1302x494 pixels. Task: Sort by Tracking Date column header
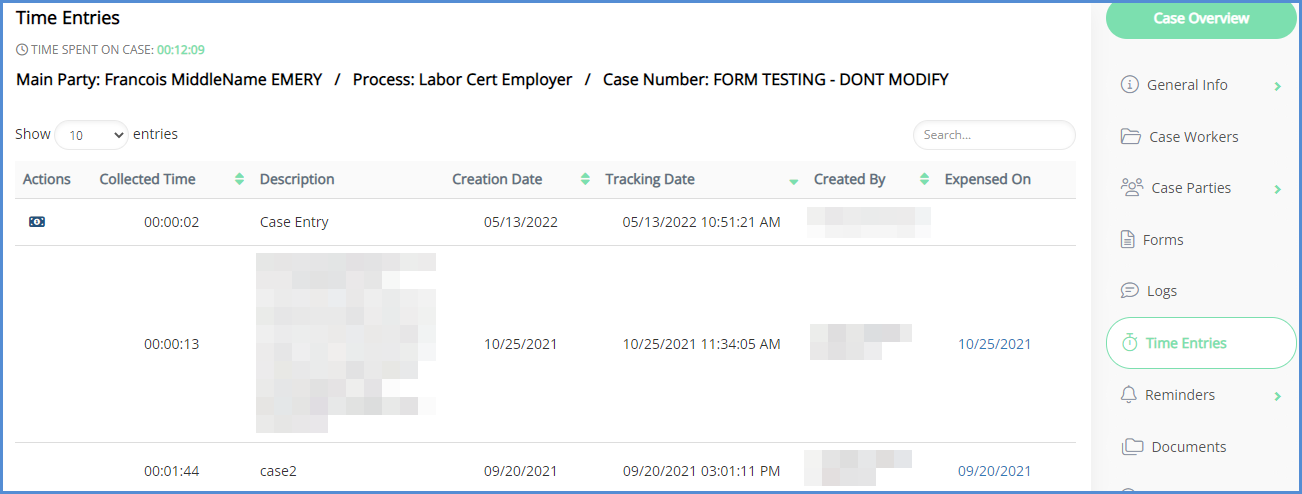click(x=650, y=180)
